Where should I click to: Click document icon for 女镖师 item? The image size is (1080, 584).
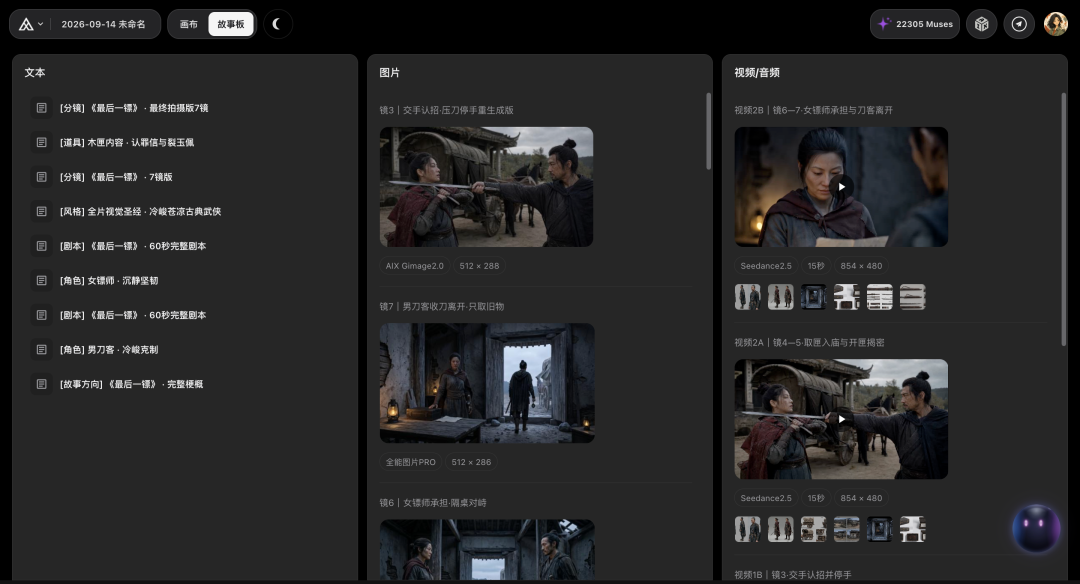(41, 280)
